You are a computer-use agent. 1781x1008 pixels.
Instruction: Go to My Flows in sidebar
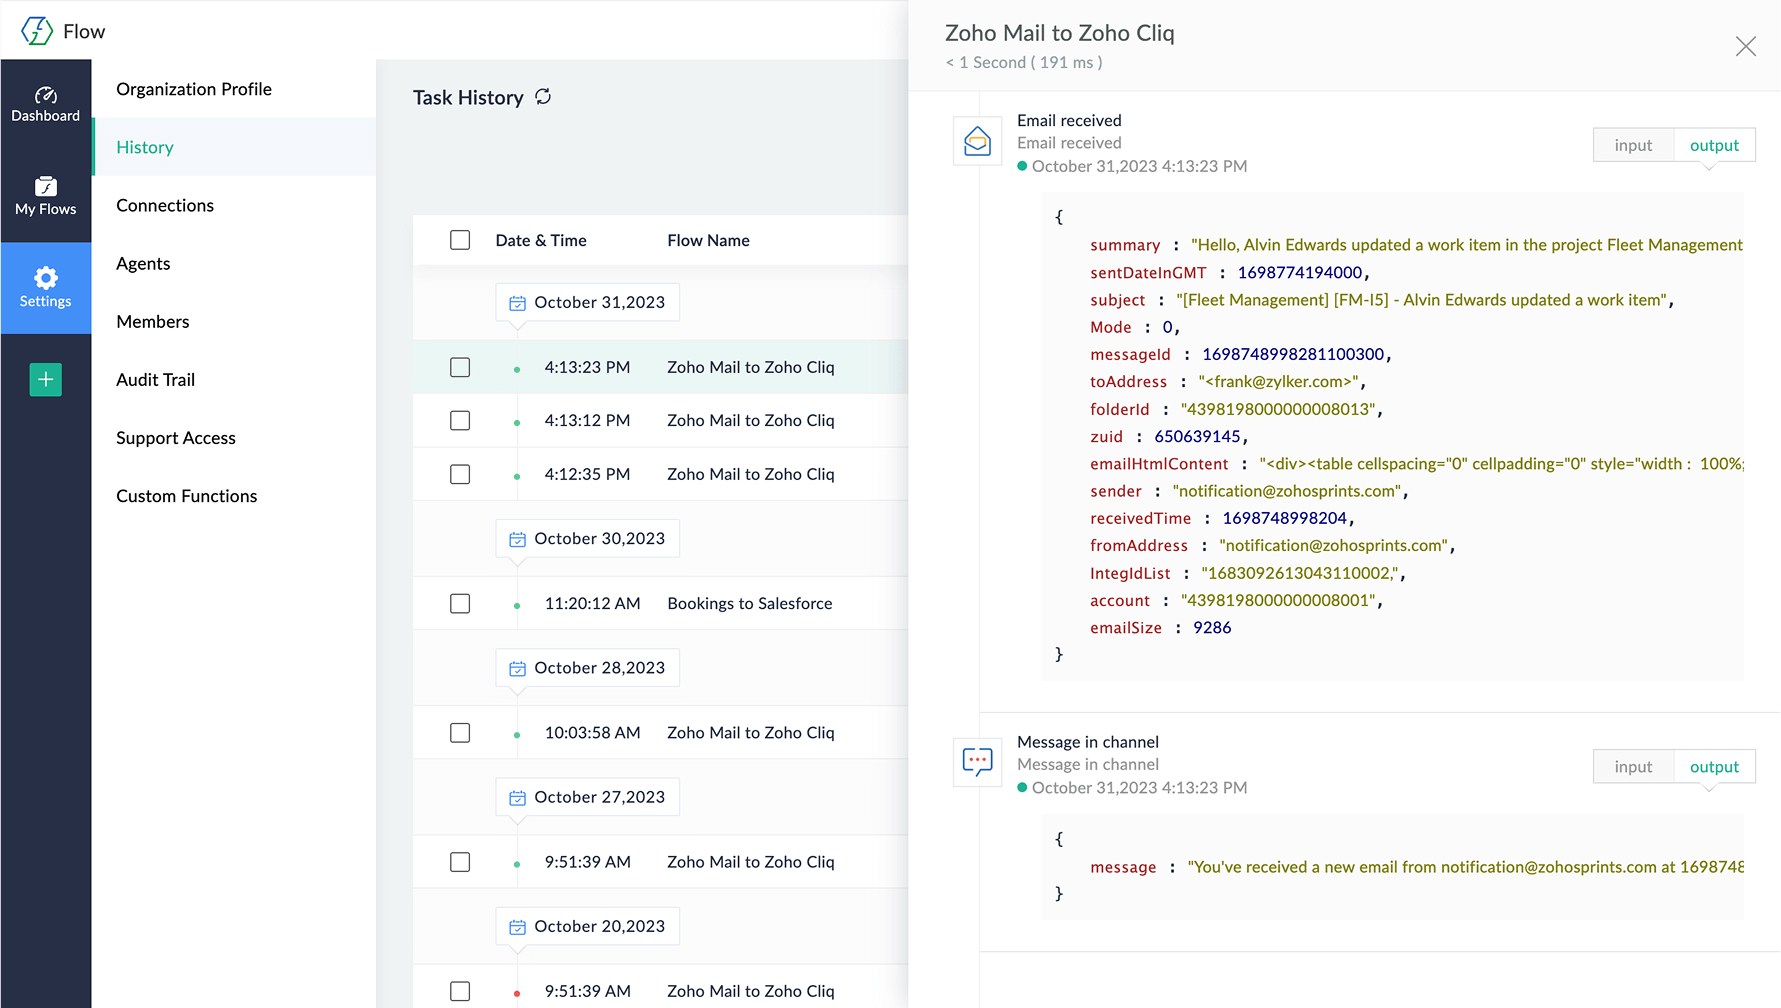point(45,196)
